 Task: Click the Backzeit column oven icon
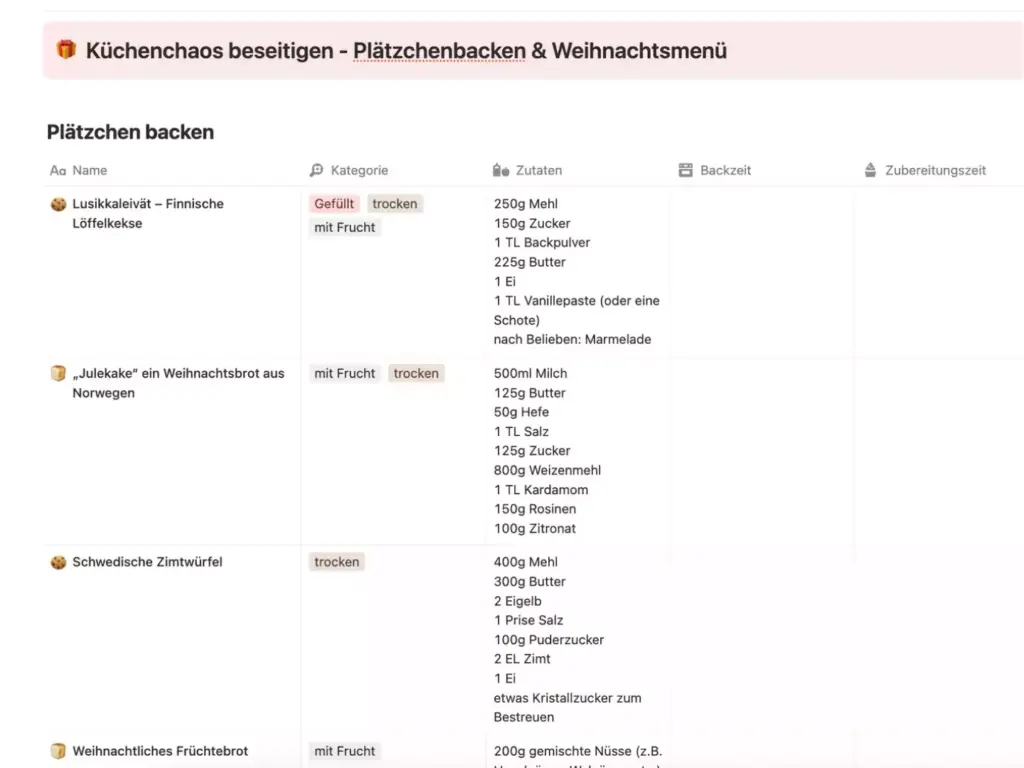click(x=685, y=171)
